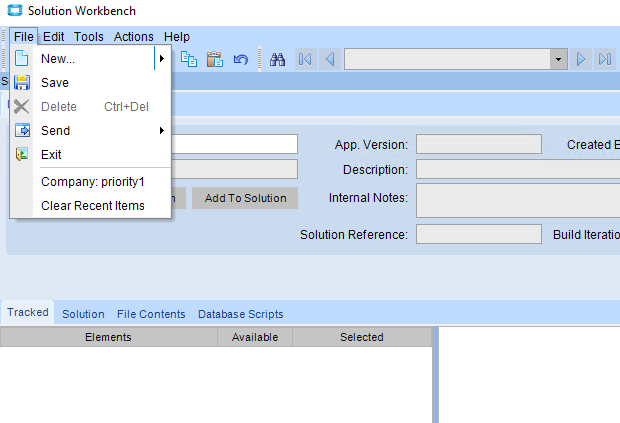The height and width of the screenshot is (423, 620).
Task: Select Company: priority1 menu entry
Action: [x=93, y=182]
